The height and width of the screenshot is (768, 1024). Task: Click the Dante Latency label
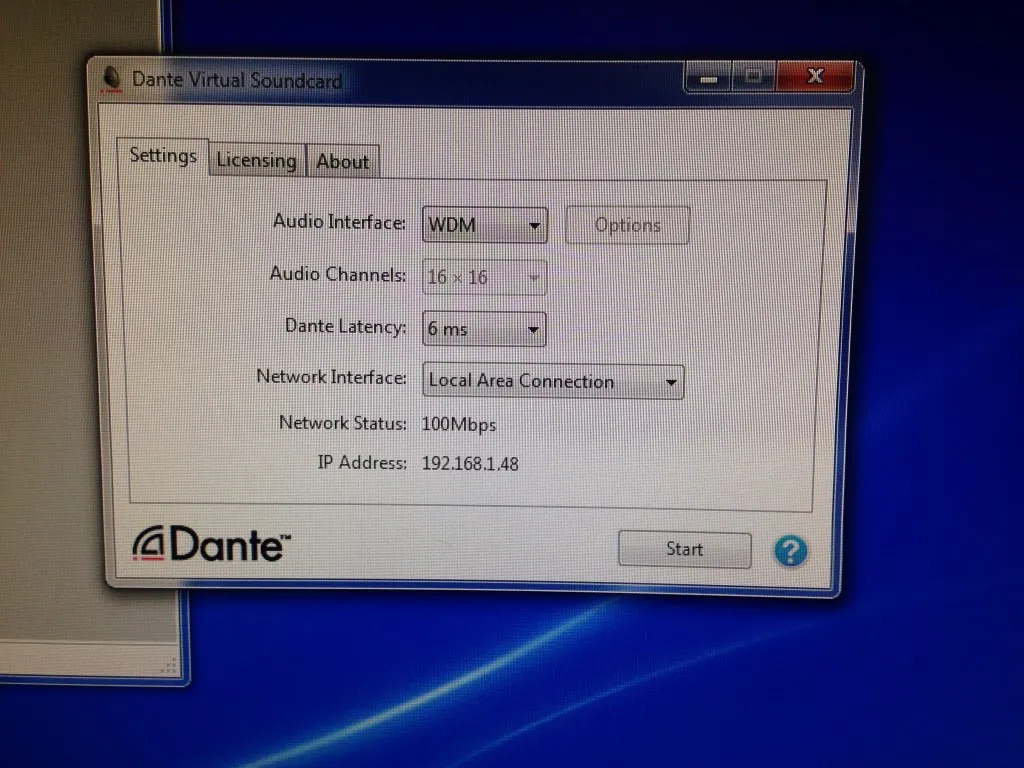pos(345,326)
